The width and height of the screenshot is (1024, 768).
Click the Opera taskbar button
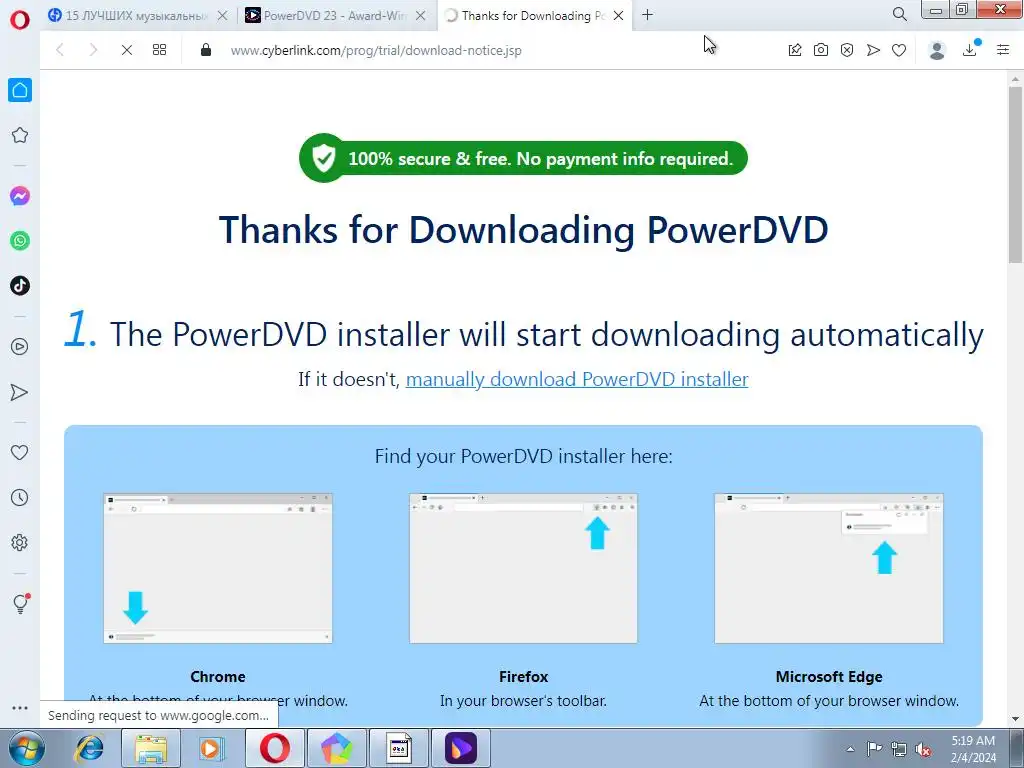275,748
